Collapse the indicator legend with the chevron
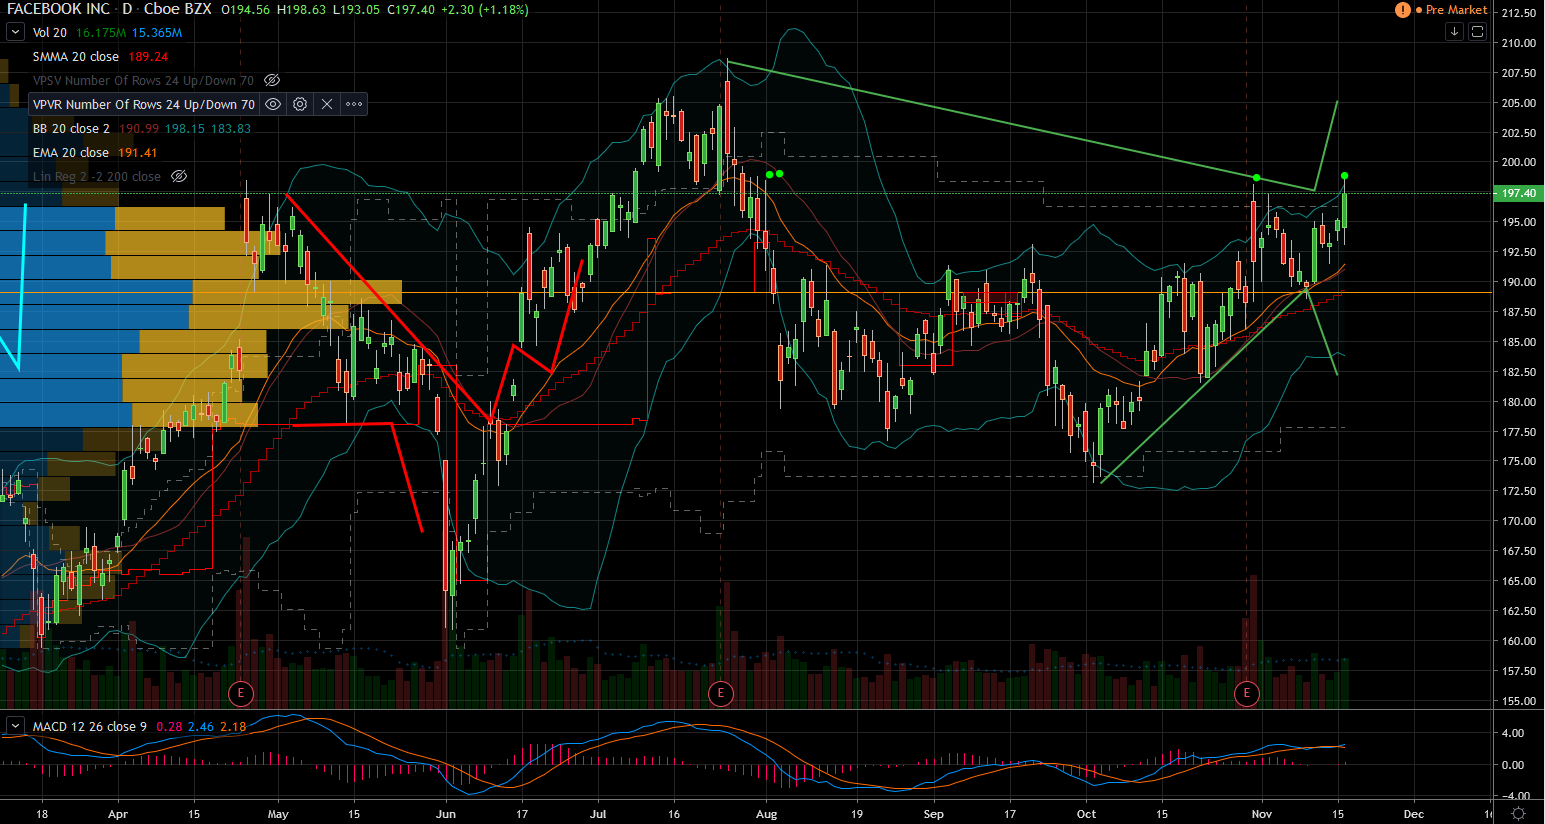1545x824 pixels. point(15,32)
